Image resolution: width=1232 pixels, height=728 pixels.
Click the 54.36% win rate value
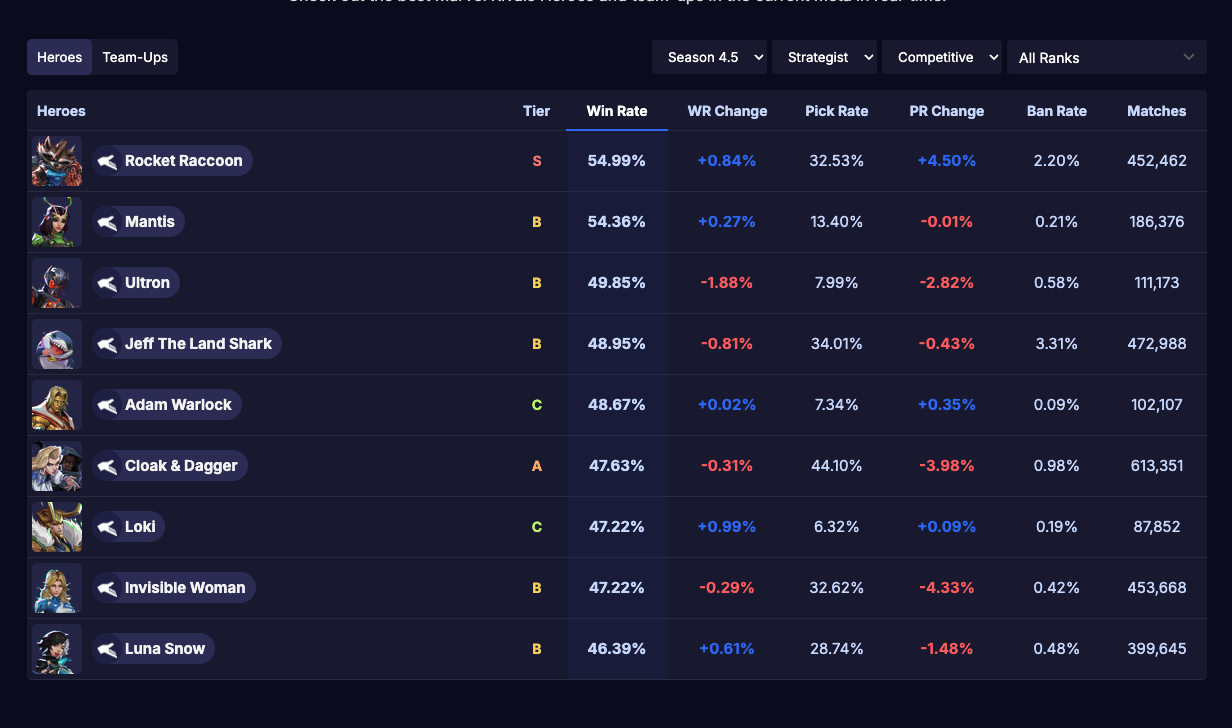[617, 222]
